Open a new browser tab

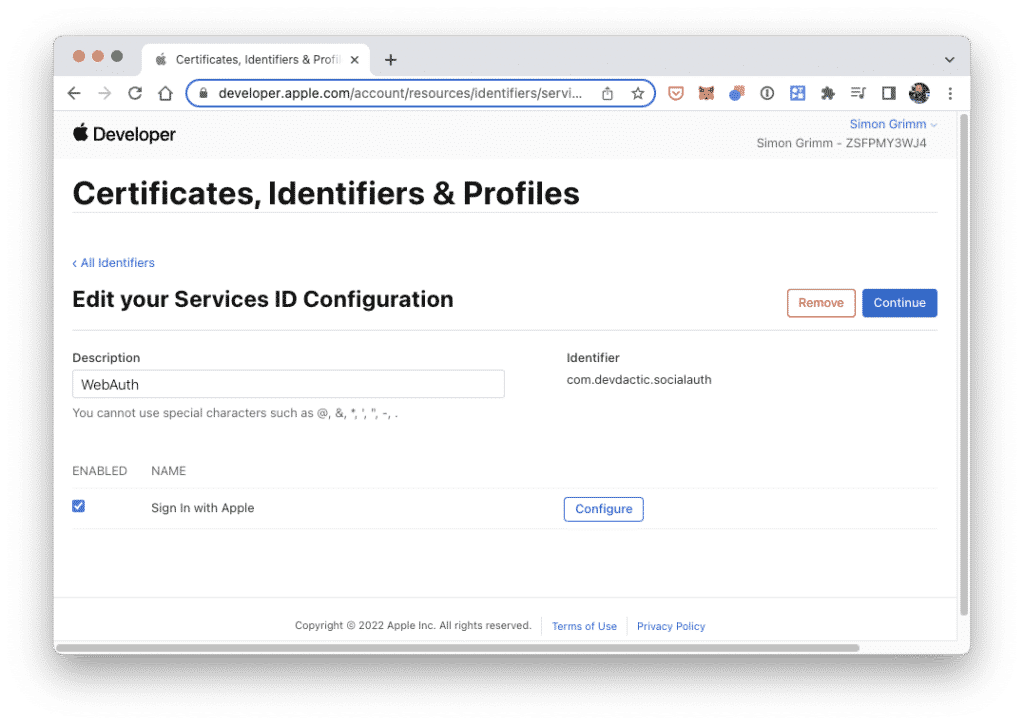(390, 58)
